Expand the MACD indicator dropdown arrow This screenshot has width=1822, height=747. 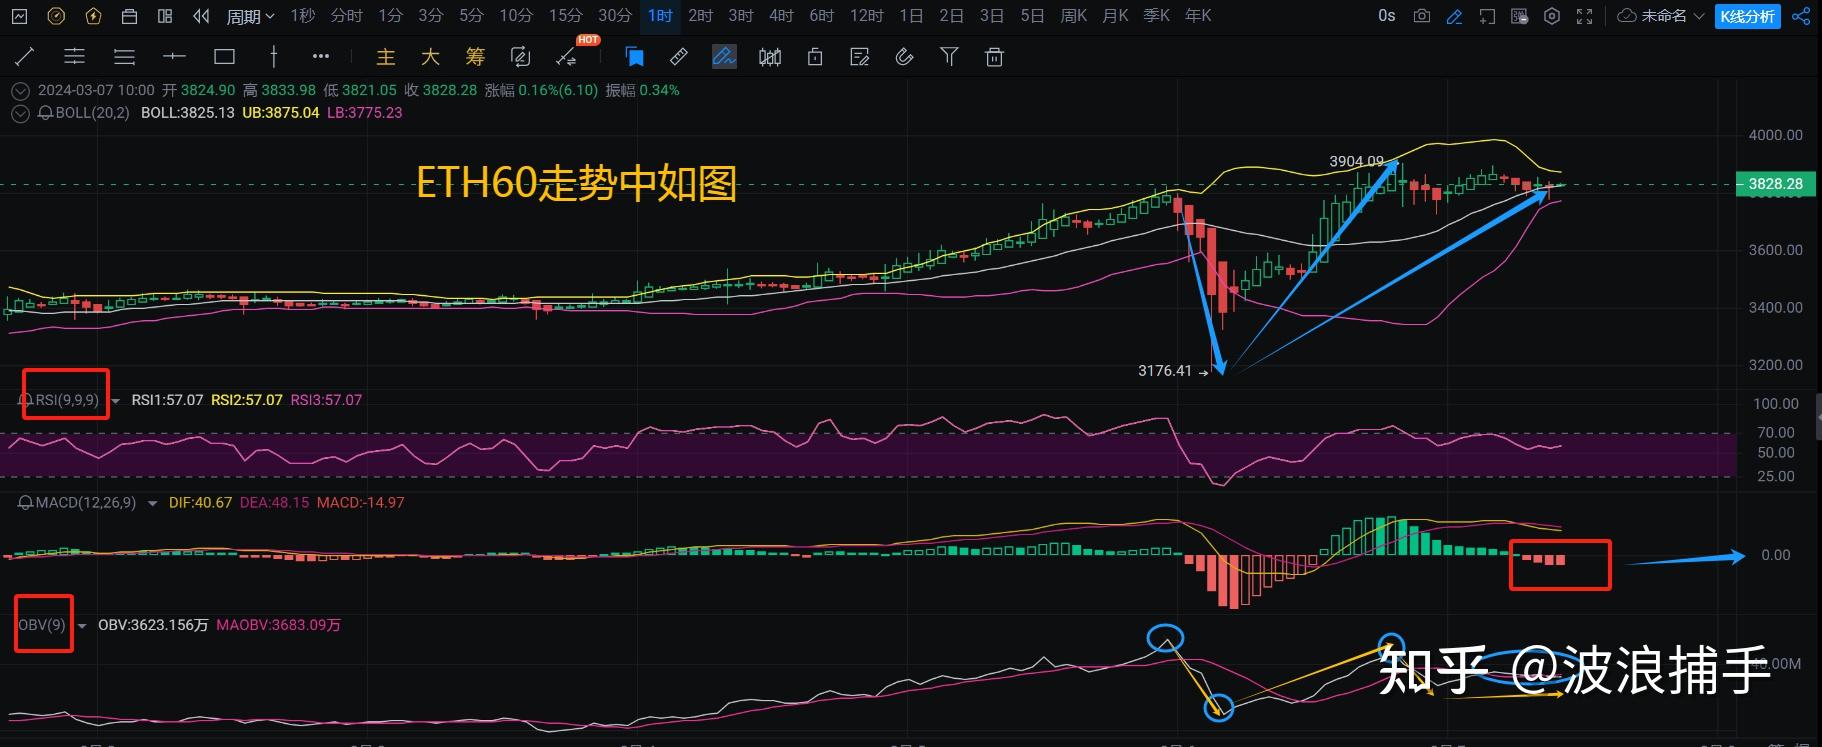click(152, 503)
